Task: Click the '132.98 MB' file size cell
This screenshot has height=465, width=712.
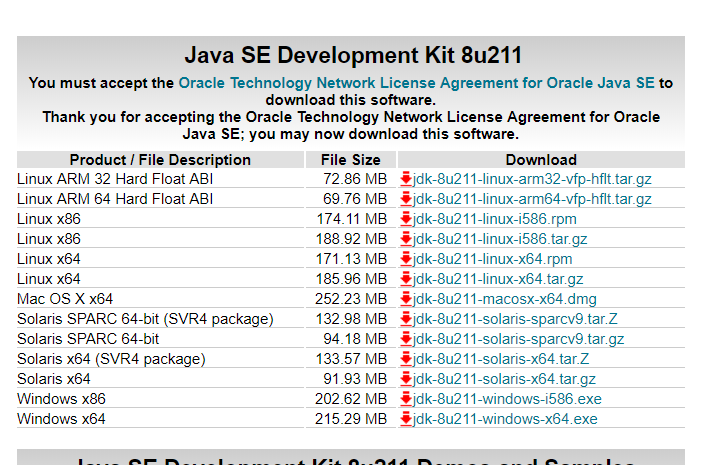Action: [x=351, y=319]
